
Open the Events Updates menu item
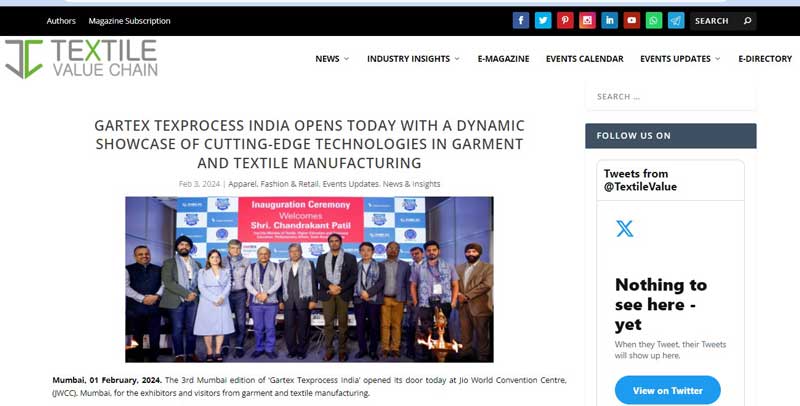[x=675, y=59]
